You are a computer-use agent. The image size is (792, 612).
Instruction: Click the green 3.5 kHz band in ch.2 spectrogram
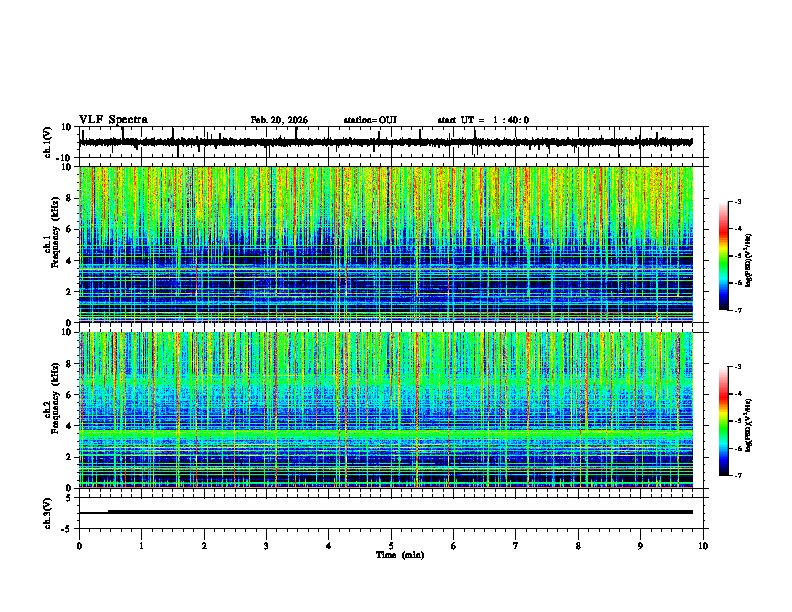pyautogui.click(x=386, y=434)
